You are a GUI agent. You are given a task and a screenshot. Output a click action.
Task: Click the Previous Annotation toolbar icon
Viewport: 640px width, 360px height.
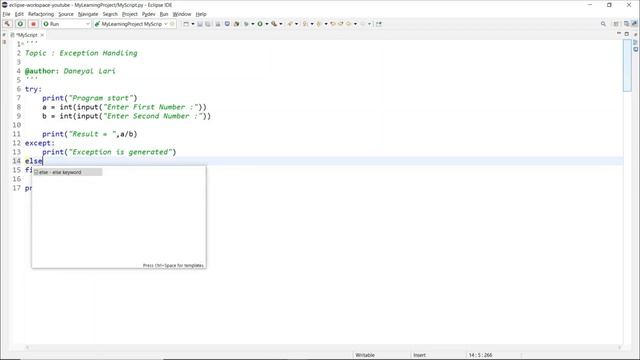(319, 24)
